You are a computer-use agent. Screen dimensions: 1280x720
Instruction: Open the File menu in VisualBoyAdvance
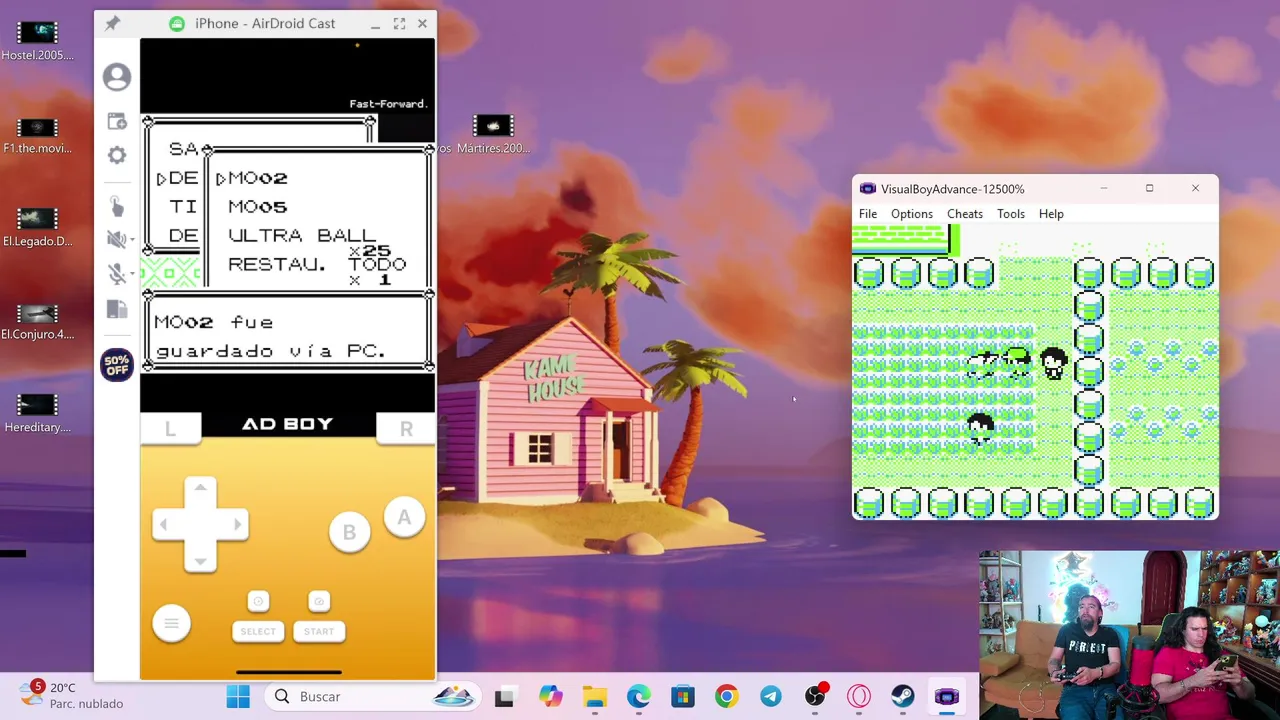[868, 214]
